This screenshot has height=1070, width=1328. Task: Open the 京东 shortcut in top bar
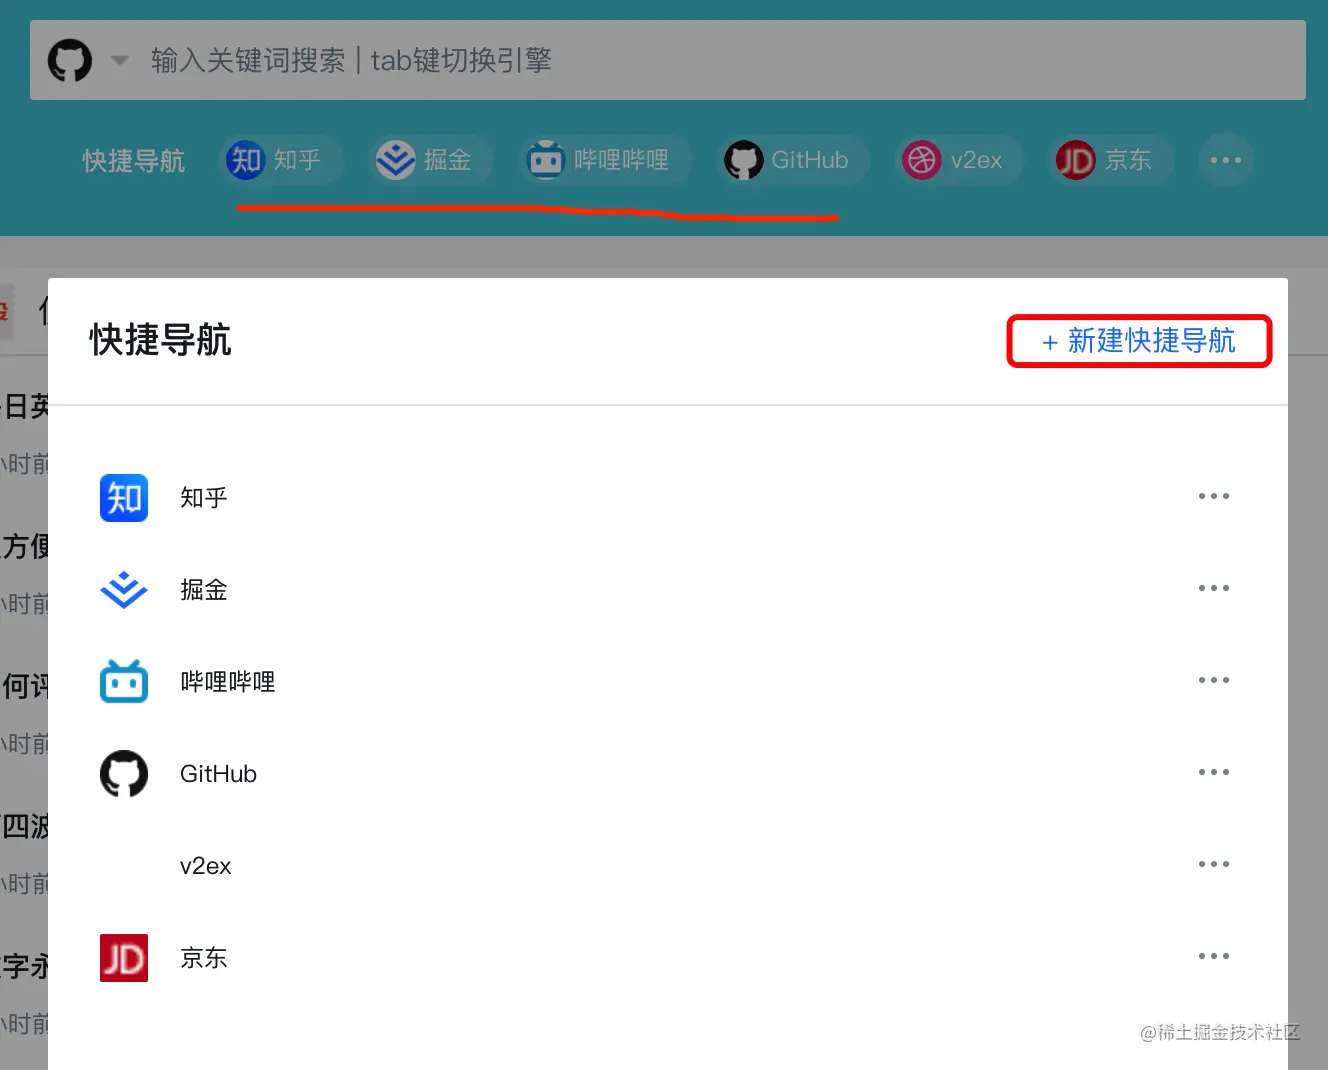(1111, 160)
